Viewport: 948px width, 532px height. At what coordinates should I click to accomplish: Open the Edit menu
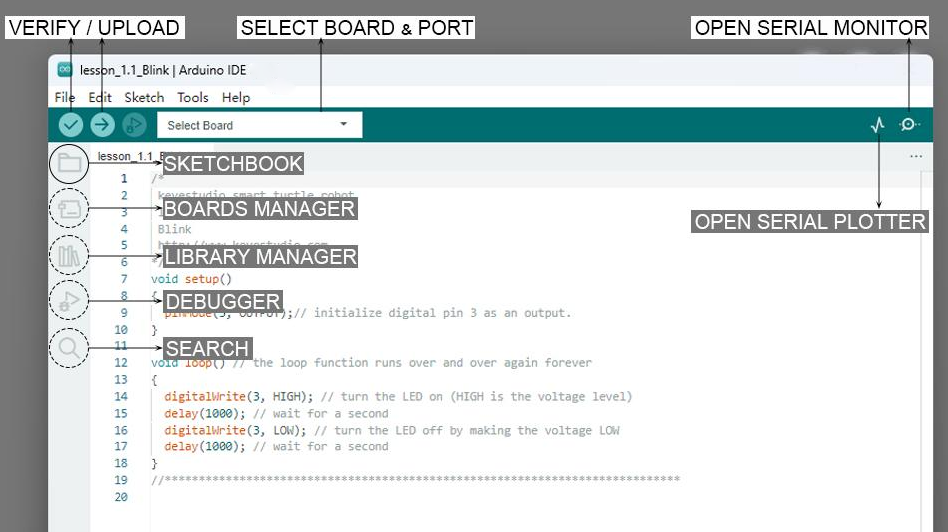click(x=100, y=97)
